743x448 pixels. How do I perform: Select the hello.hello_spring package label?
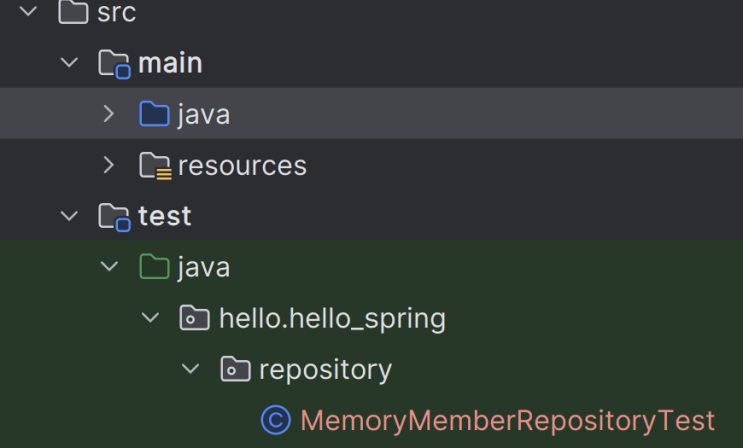332,319
